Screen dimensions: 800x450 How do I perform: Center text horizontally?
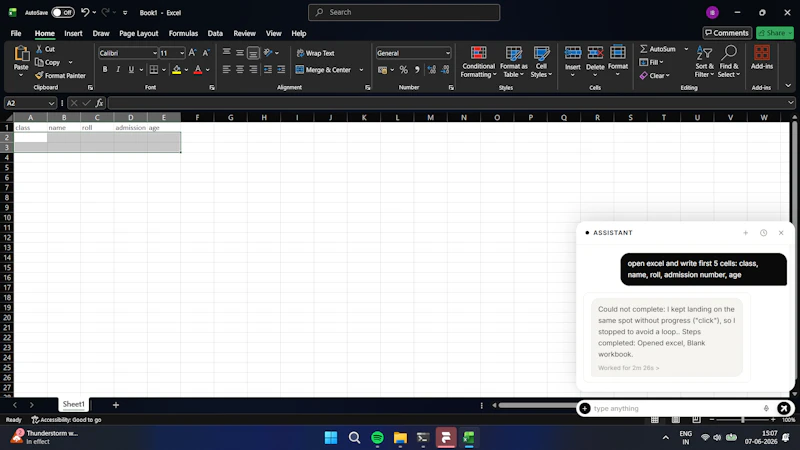point(240,69)
